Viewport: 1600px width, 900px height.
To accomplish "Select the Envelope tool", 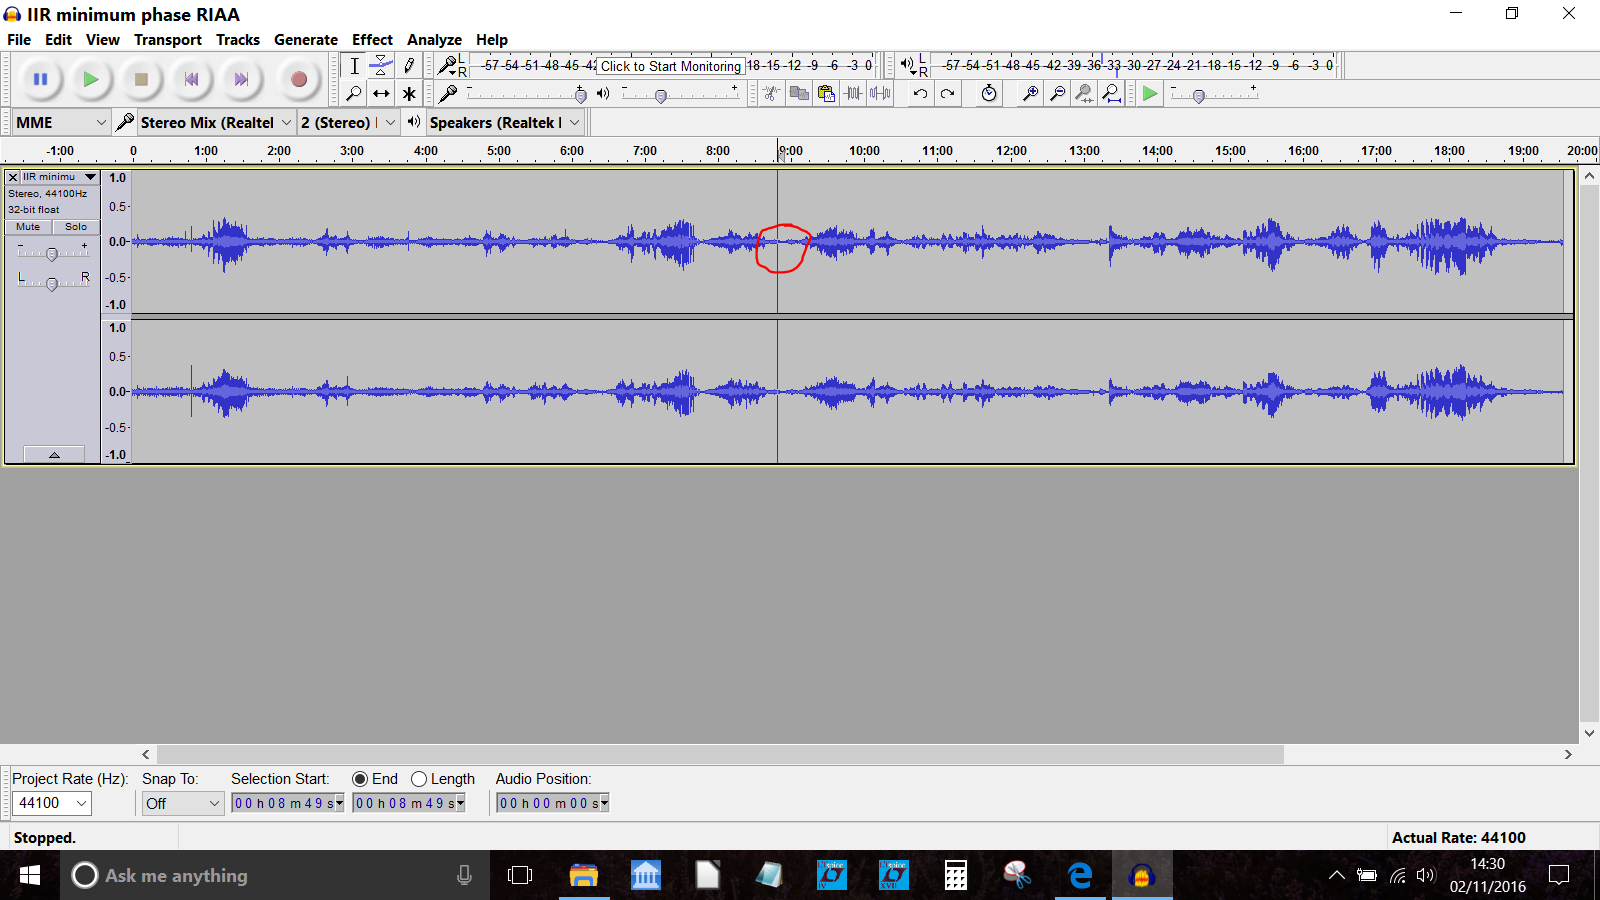I will [381, 66].
